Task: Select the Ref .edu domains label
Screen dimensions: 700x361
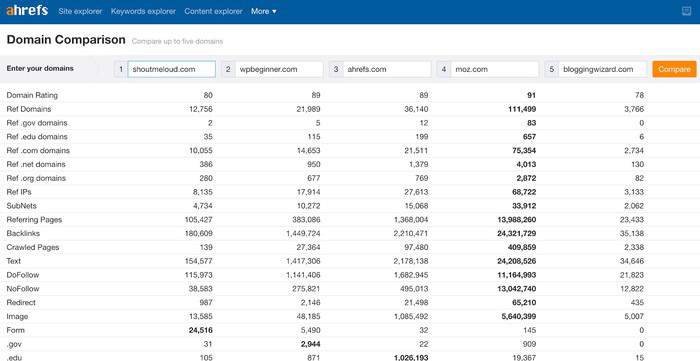Action: click(x=37, y=137)
